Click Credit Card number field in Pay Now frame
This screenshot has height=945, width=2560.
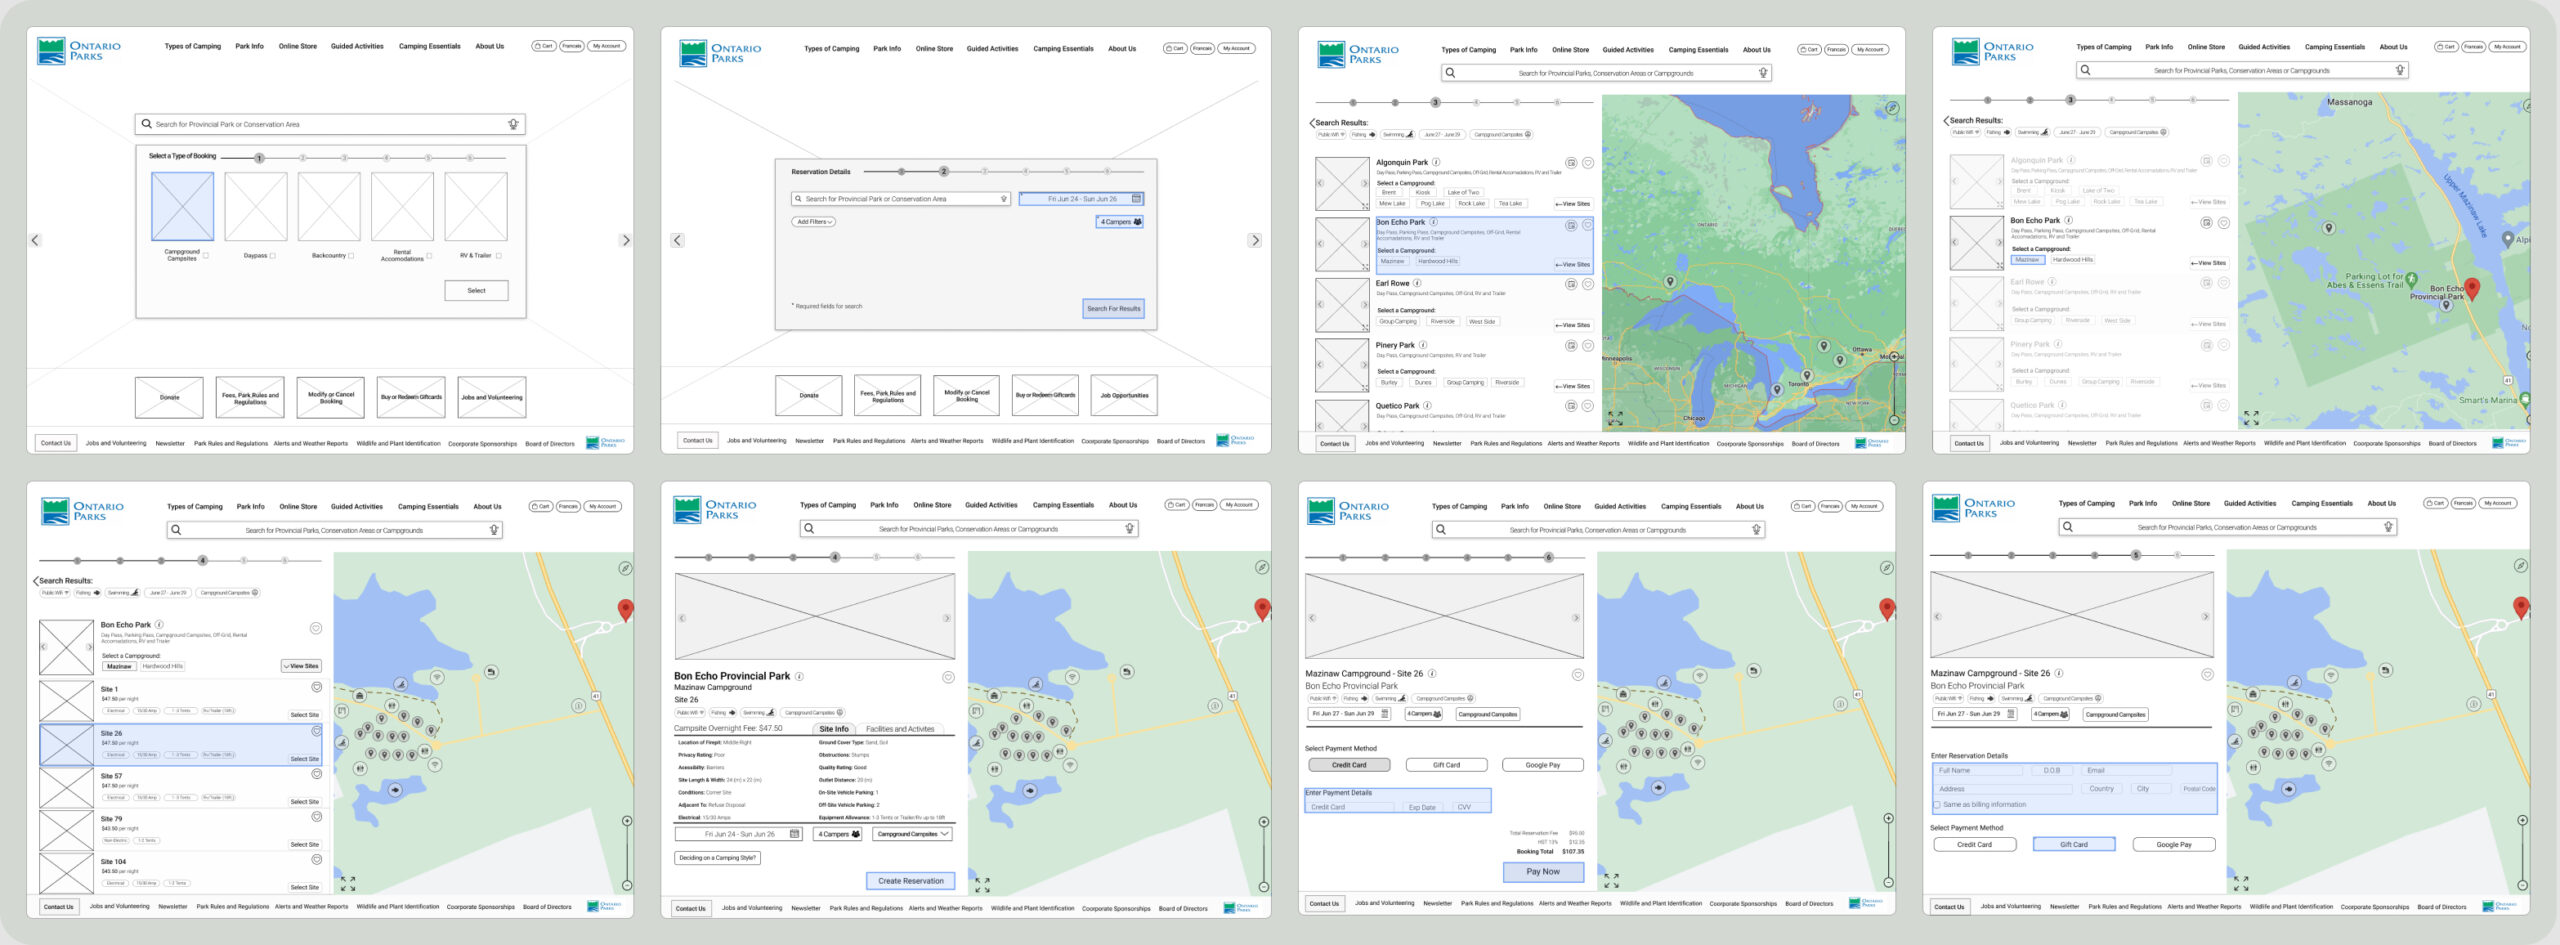coord(1350,807)
